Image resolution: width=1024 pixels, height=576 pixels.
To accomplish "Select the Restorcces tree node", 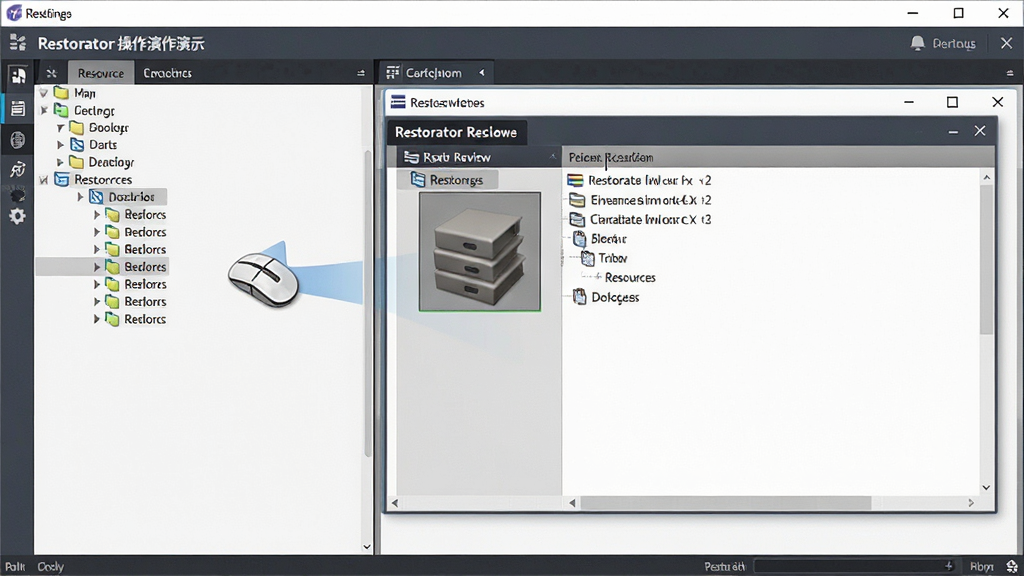I will tap(103, 180).
